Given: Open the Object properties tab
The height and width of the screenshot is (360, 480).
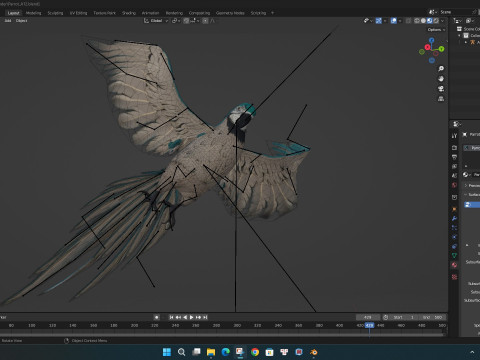Looking at the screenshot, I should point(454,209).
